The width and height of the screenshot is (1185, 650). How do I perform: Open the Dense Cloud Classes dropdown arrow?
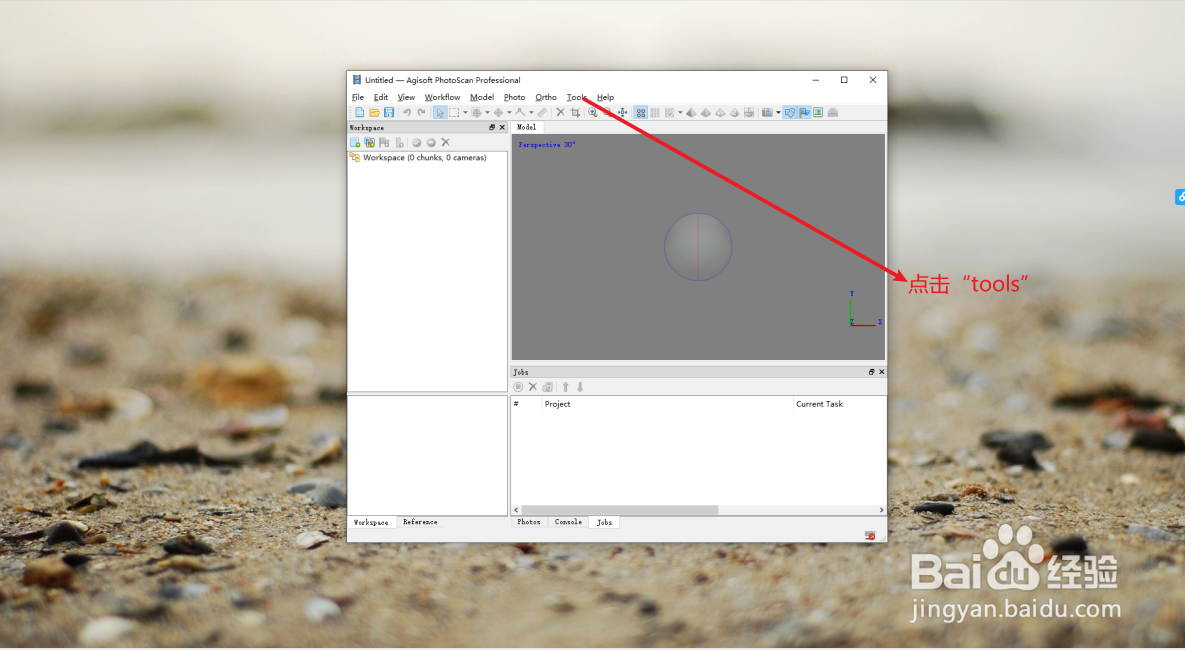tap(680, 113)
